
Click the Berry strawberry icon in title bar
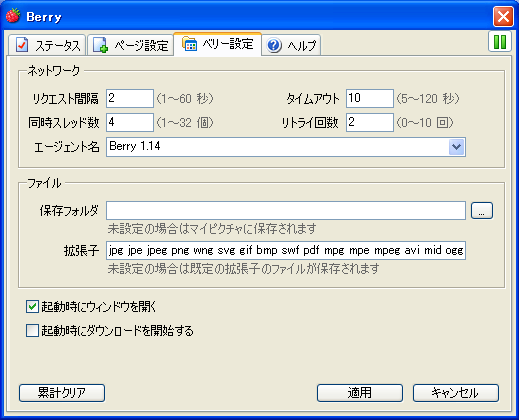(13, 16)
